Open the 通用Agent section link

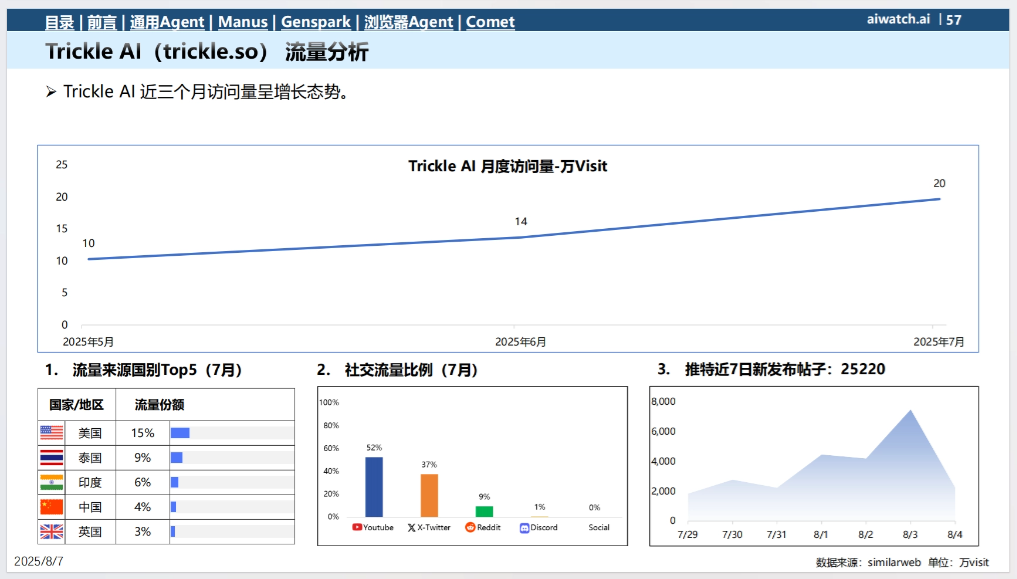[x=167, y=22]
